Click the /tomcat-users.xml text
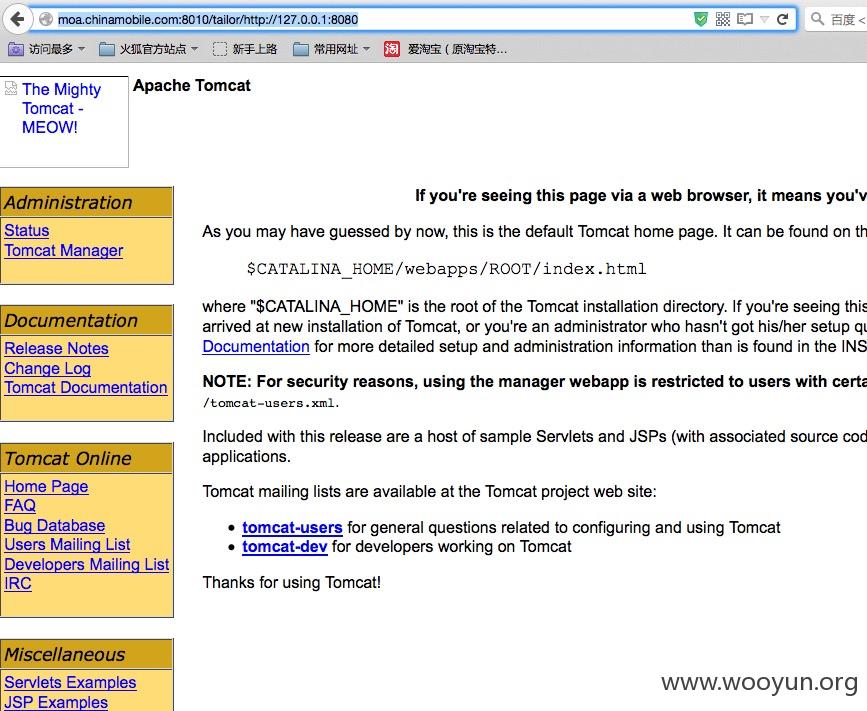 271,403
